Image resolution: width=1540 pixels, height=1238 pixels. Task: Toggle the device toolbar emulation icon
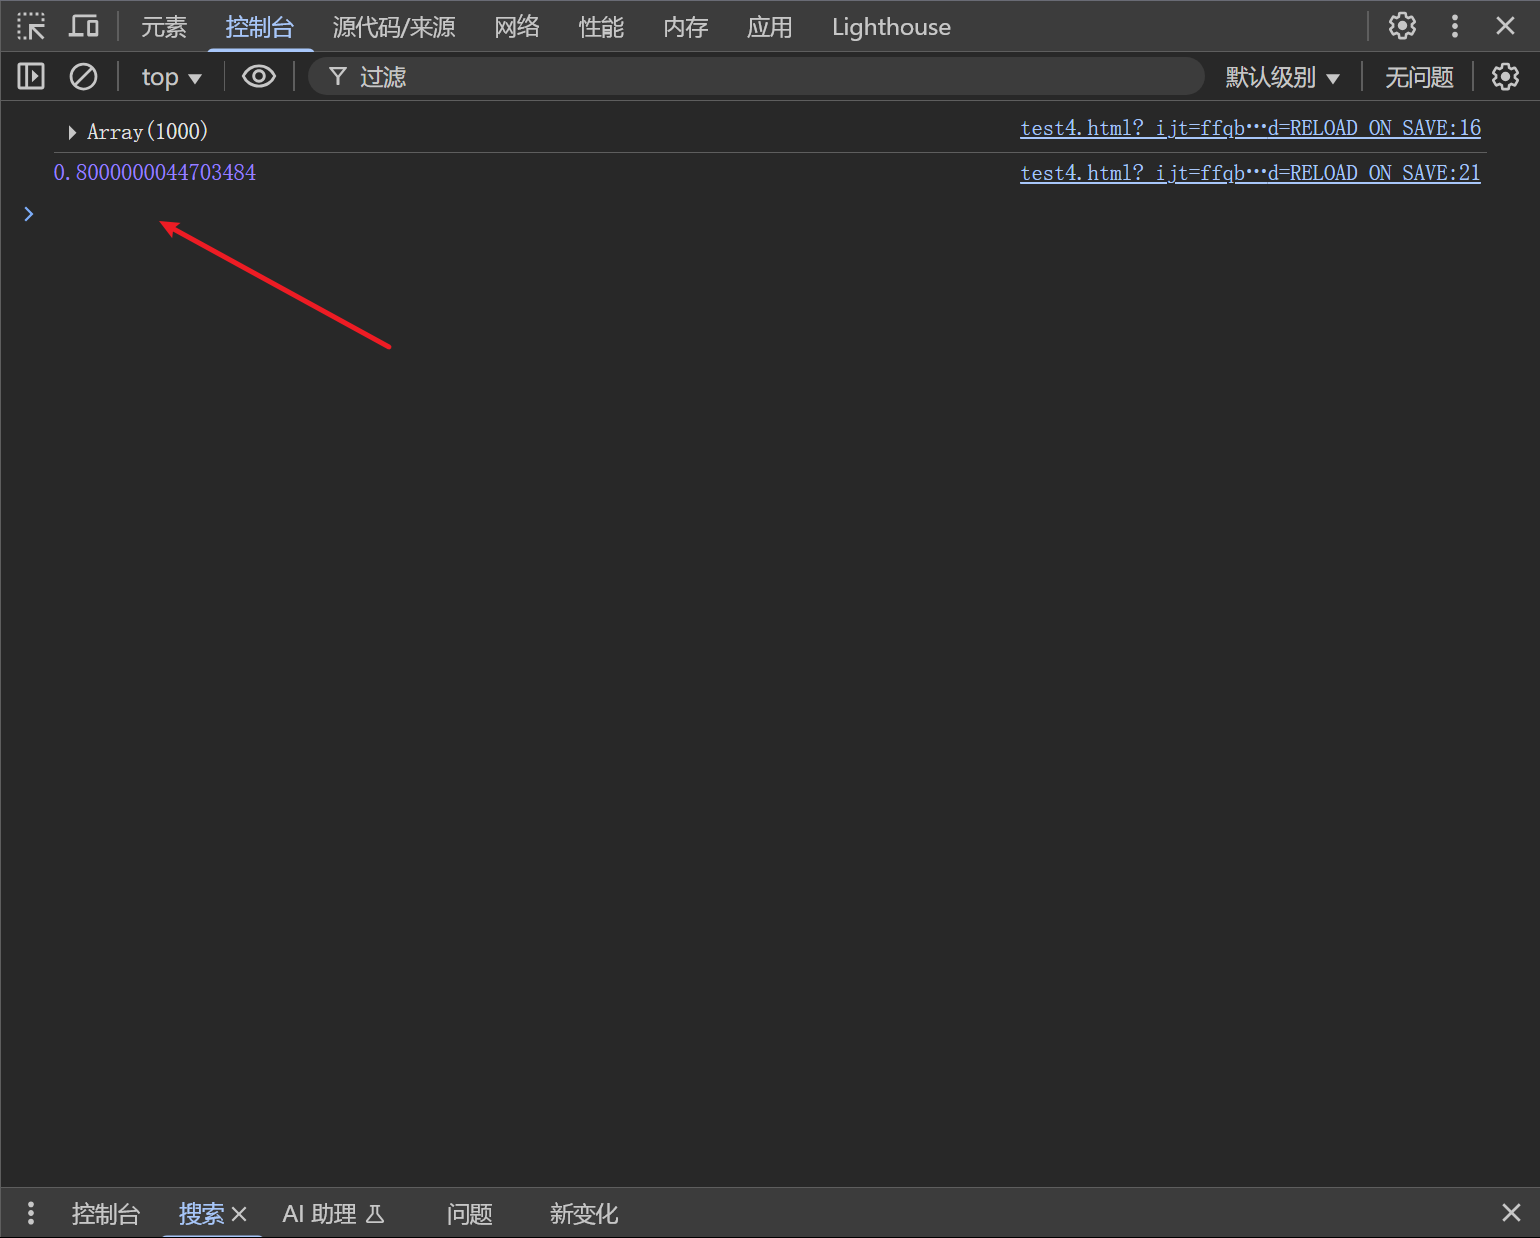(83, 26)
